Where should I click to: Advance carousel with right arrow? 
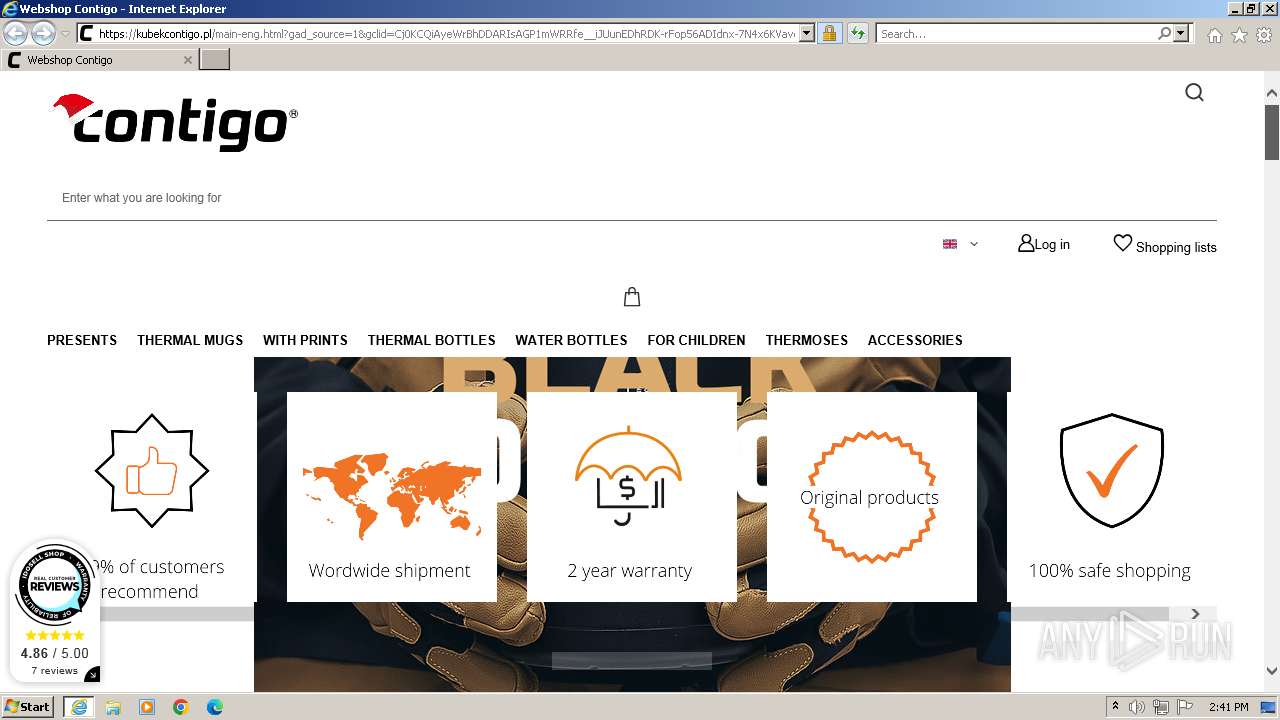click(1195, 614)
